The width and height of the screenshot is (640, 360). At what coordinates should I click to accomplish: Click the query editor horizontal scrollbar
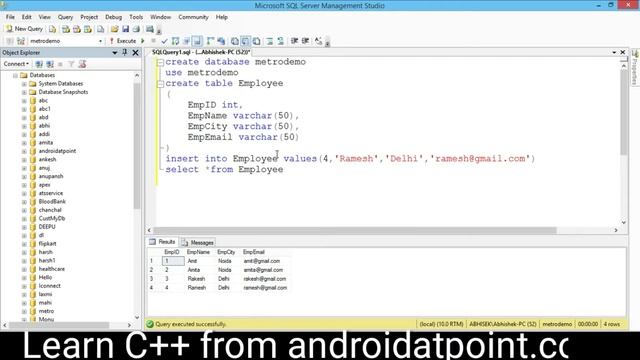355,230
